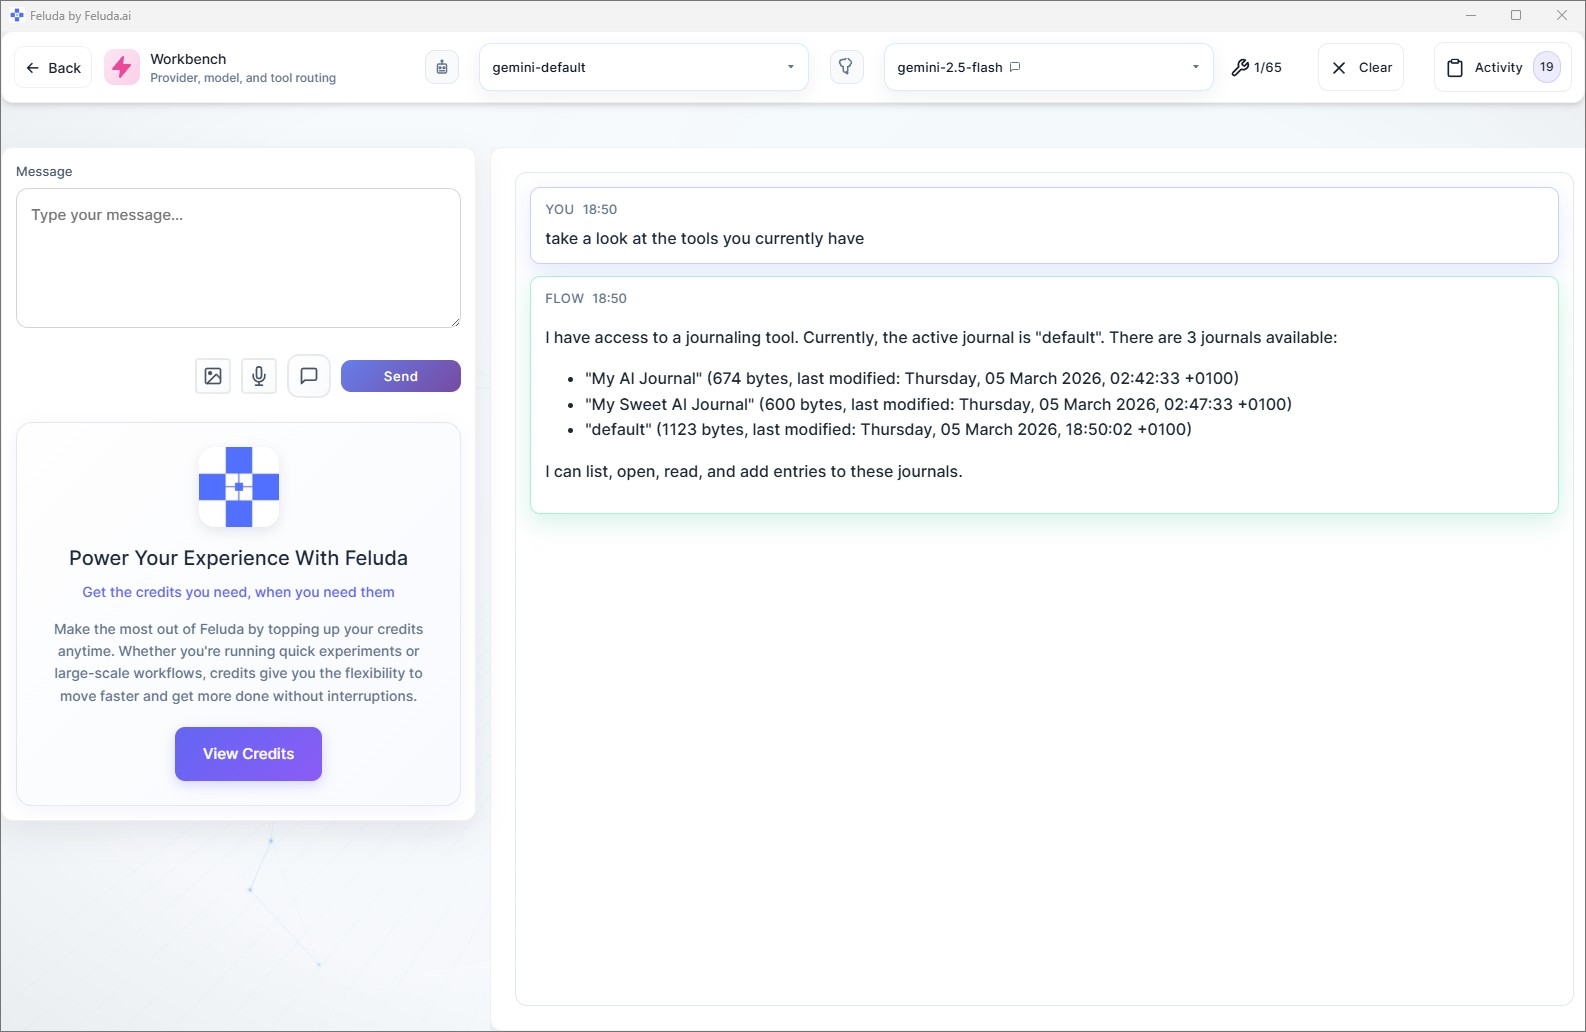Clear the conversation with the Clear button
Screen dimensions: 1586x1032
pos(1361,67)
